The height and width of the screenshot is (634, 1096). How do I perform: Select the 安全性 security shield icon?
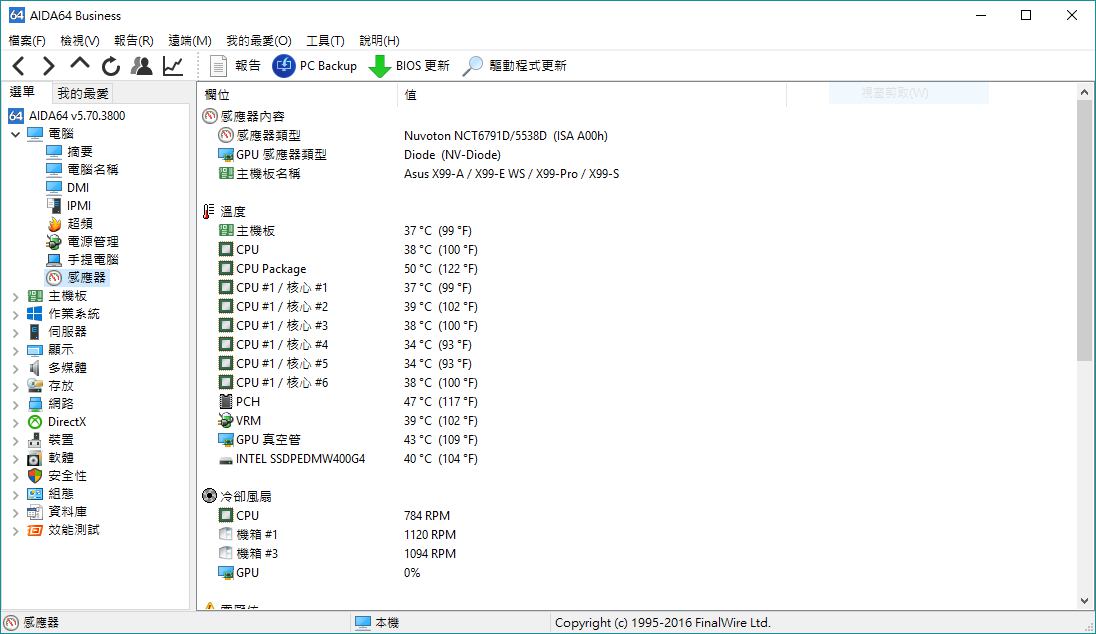34,476
